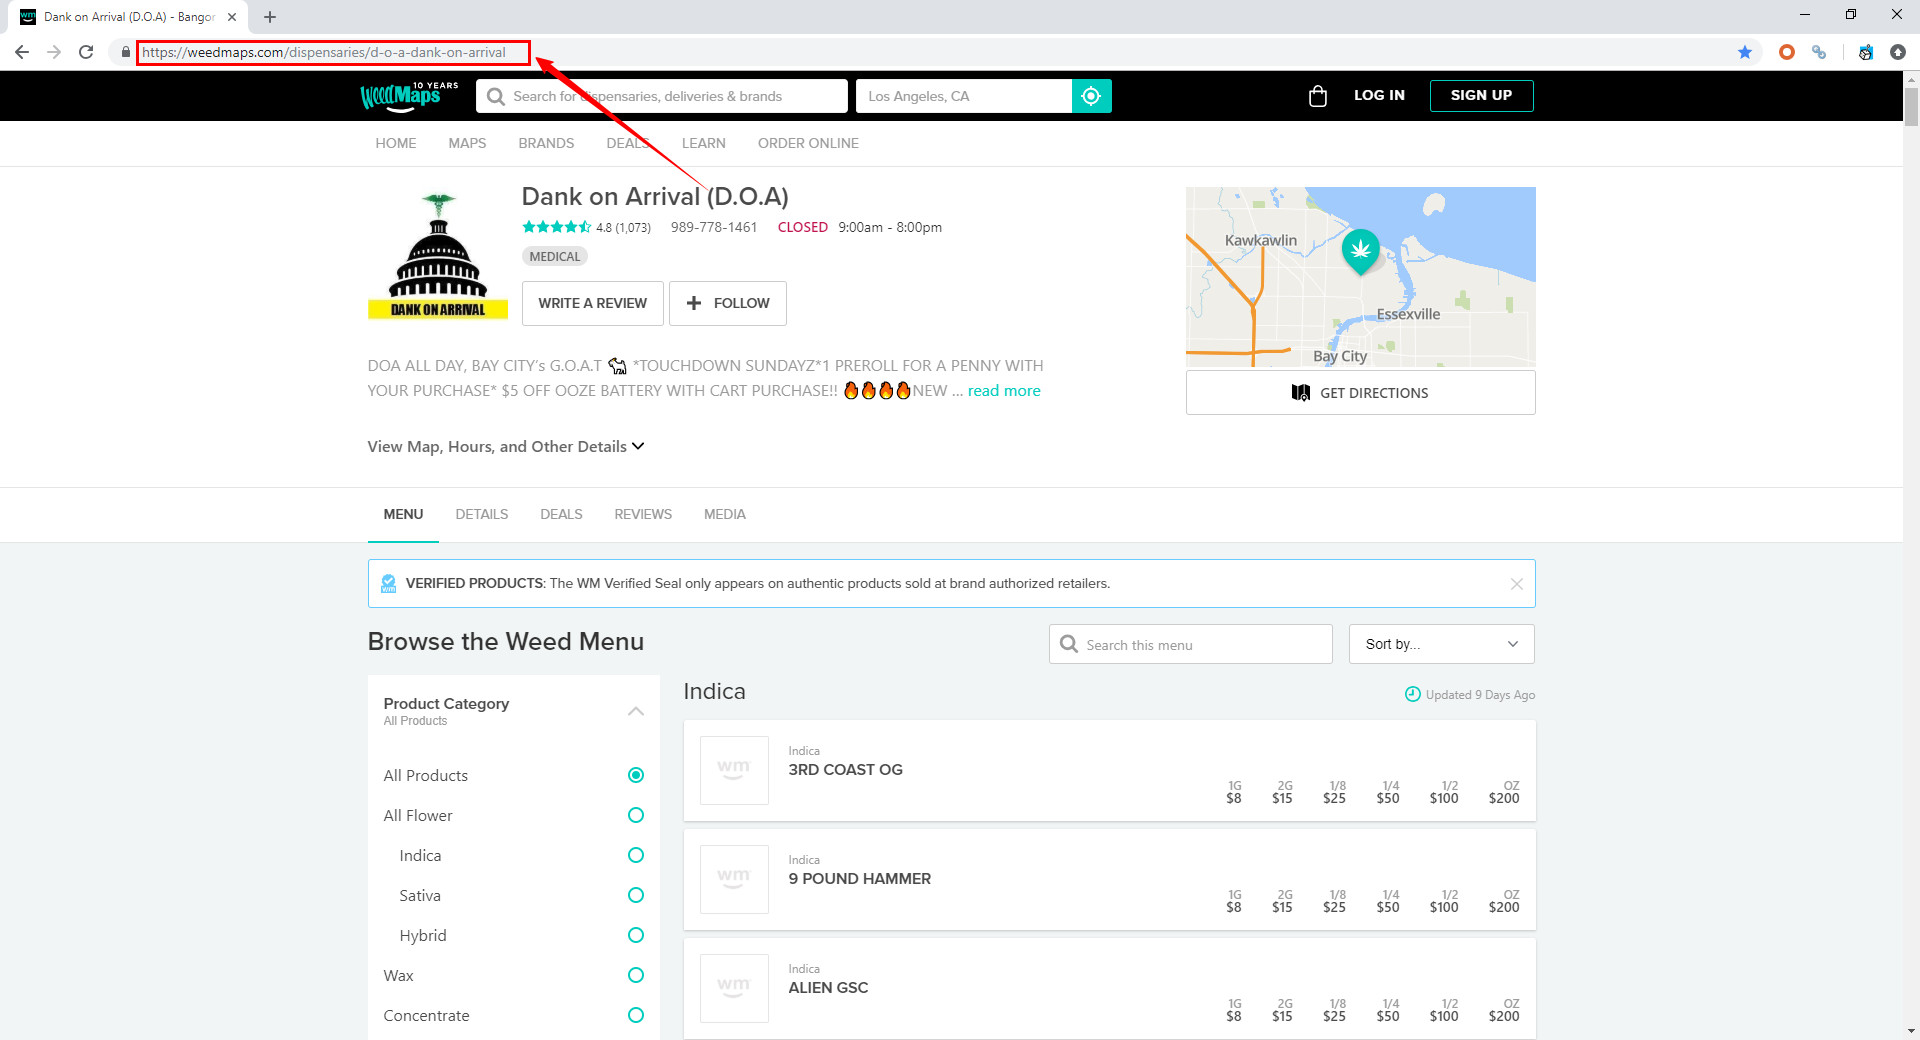Screen dimensions: 1920x1040
Task: Open the BRANDS navigation item
Action: 546,143
